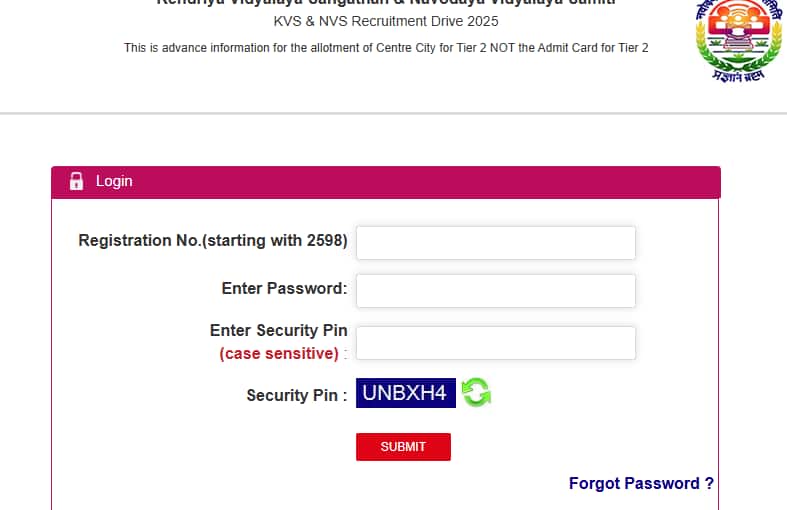Click the red (case sensitive) note

(279, 353)
